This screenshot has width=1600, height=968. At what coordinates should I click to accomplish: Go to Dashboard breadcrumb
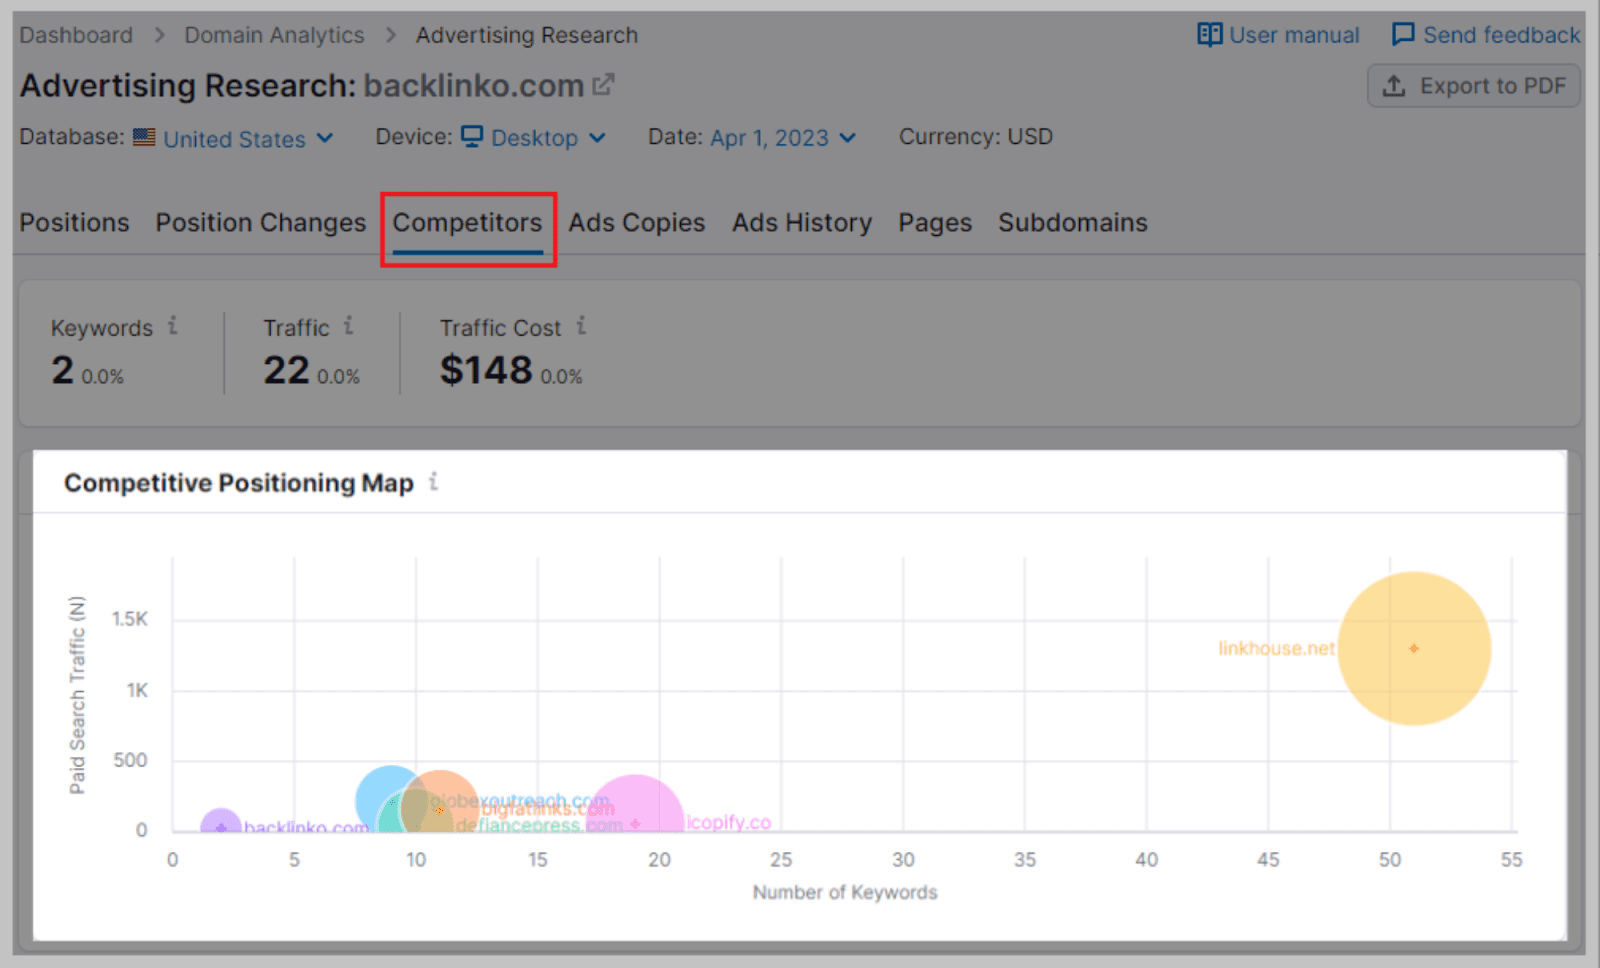[x=76, y=35]
